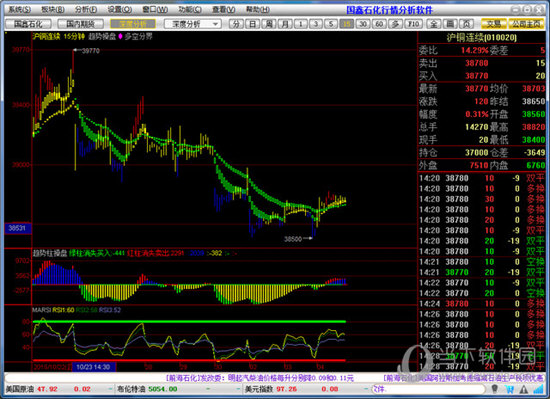This screenshot has height=399, width=550.
Task: Toggle the 30-minute period button
Action: (x=363, y=24)
